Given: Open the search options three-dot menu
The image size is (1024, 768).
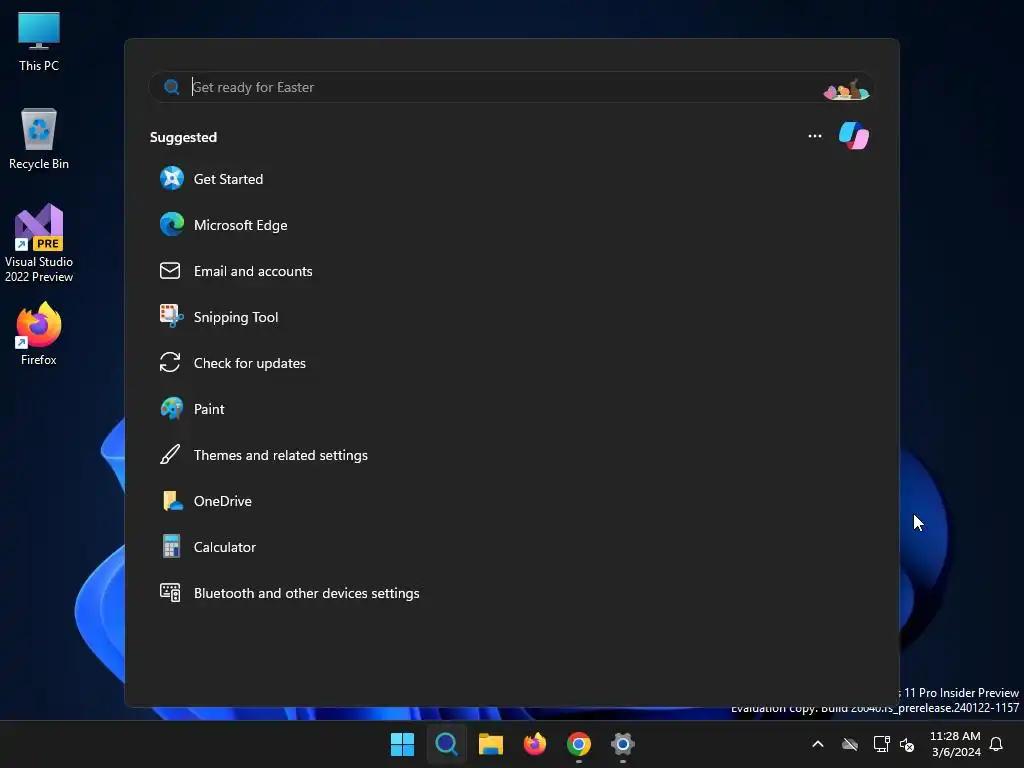Looking at the screenshot, I should [814, 136].
